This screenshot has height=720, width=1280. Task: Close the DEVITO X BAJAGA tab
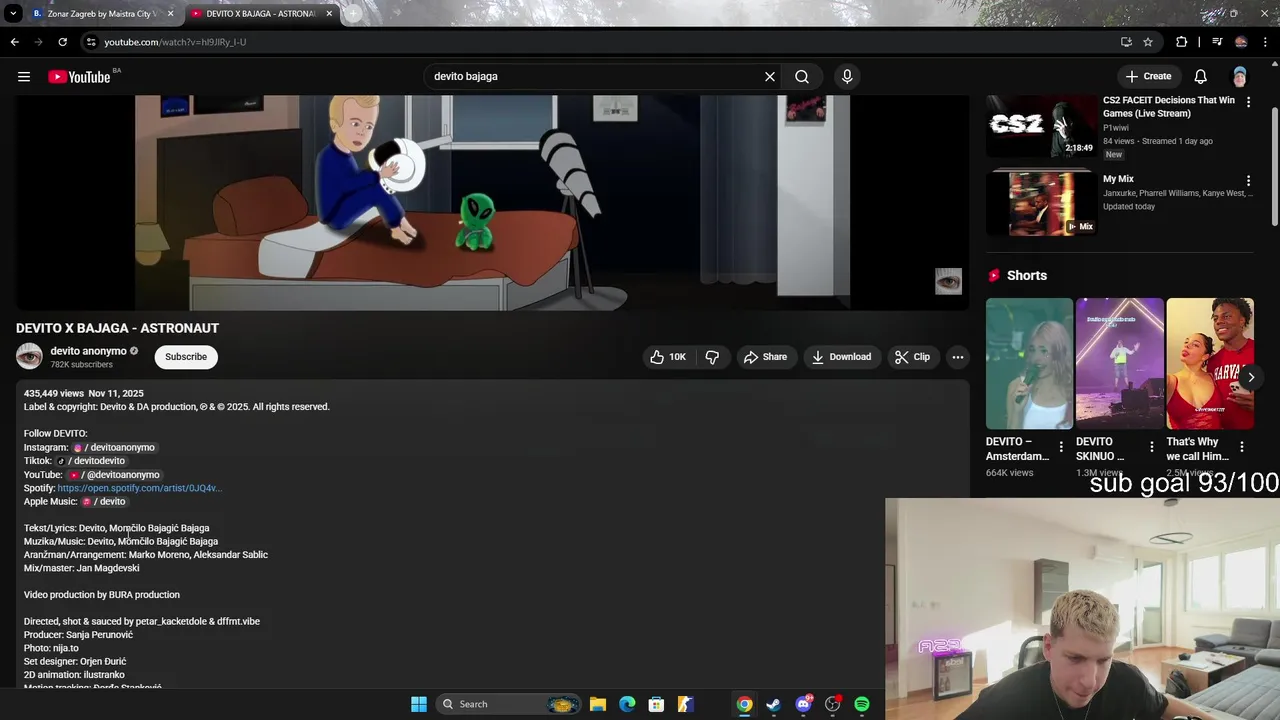(329, 14)
